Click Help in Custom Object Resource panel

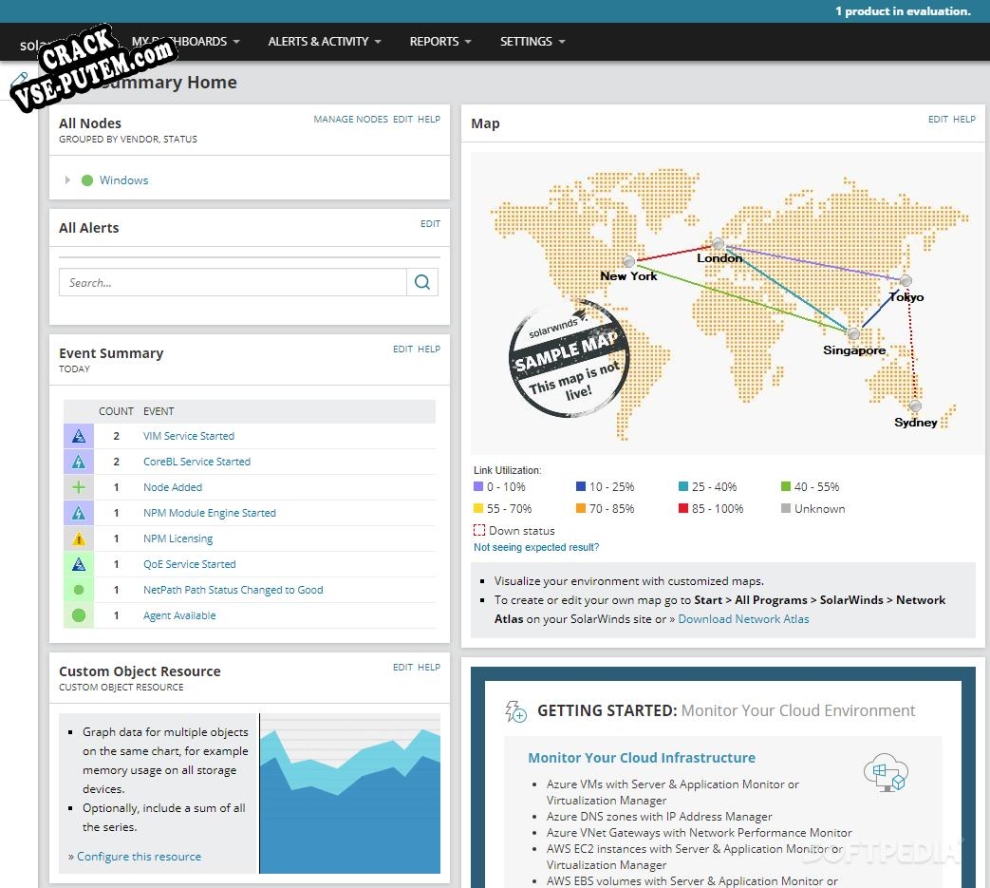click(x=429, y=667)
